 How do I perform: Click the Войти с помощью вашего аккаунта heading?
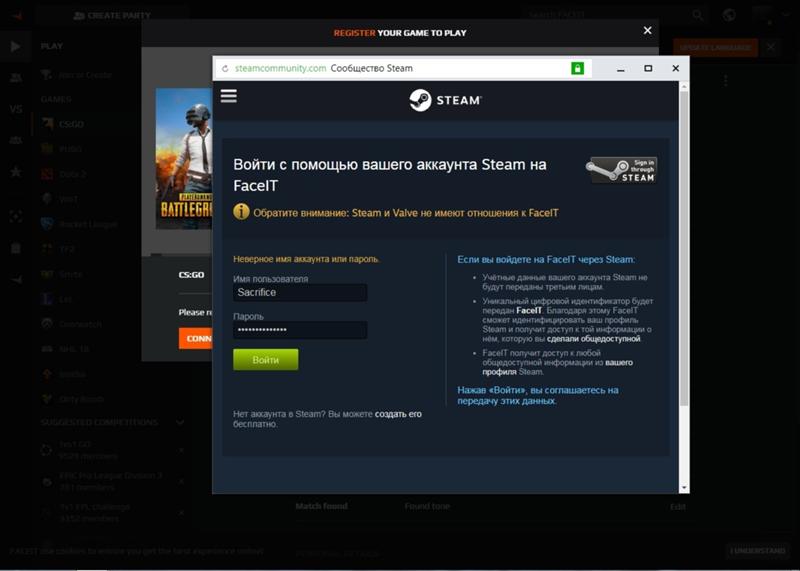pyautogui.click(x=390, y=175)
